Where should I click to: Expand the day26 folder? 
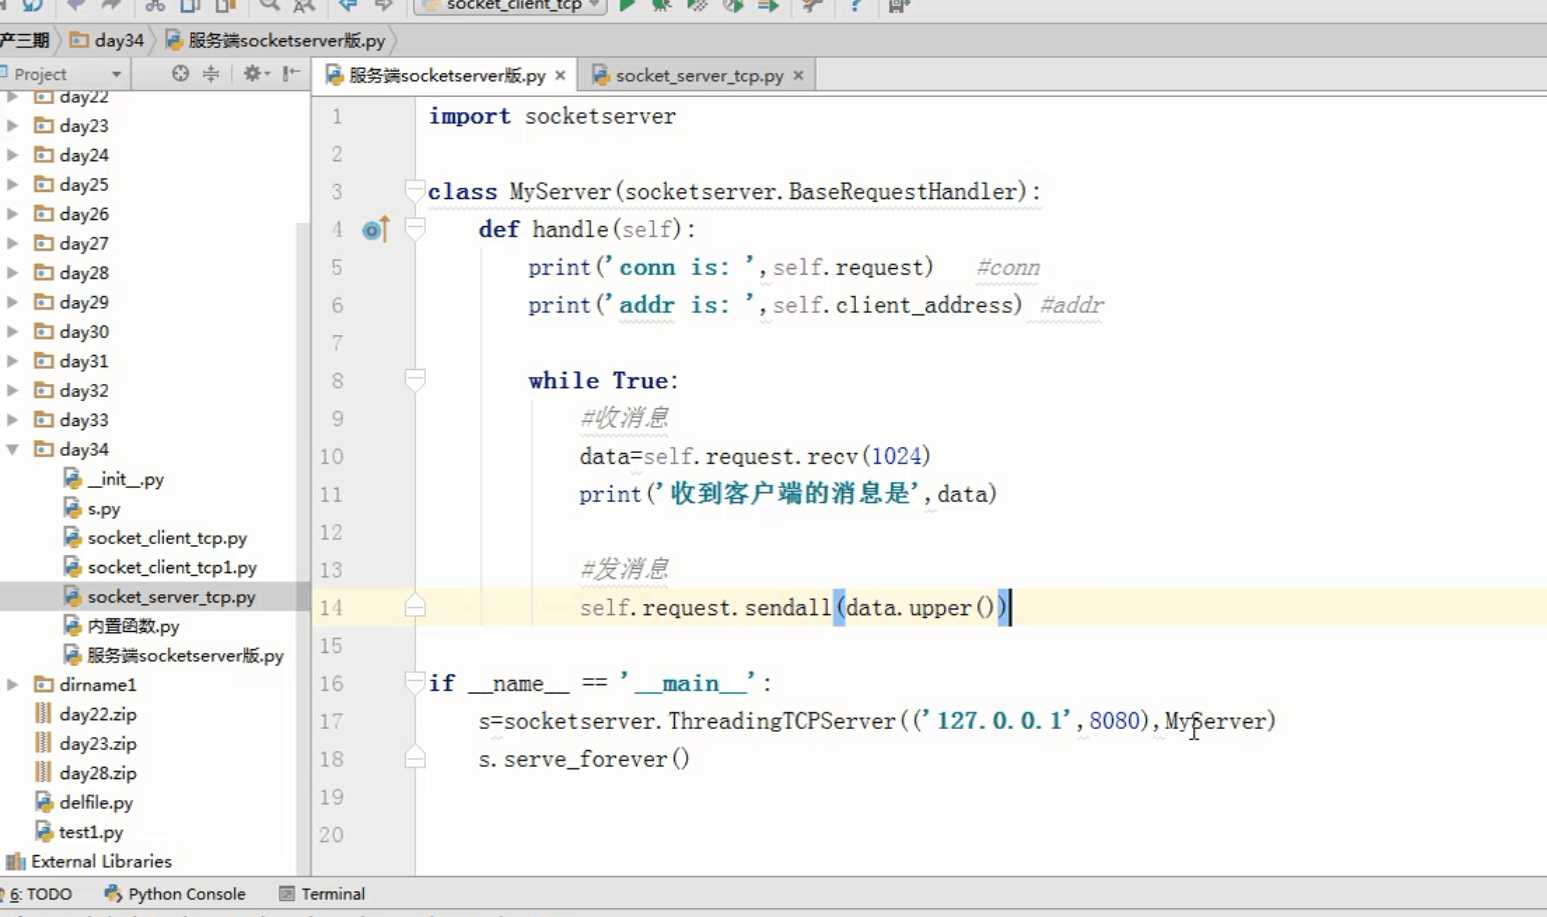click(x=12, y=214)
